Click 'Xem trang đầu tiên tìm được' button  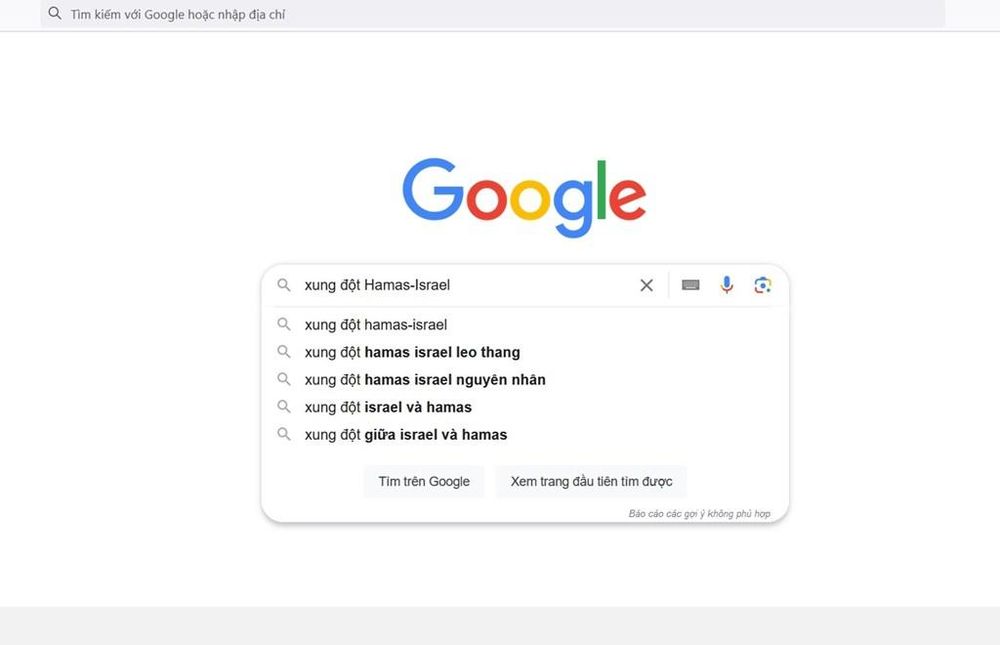coord(591,482)
